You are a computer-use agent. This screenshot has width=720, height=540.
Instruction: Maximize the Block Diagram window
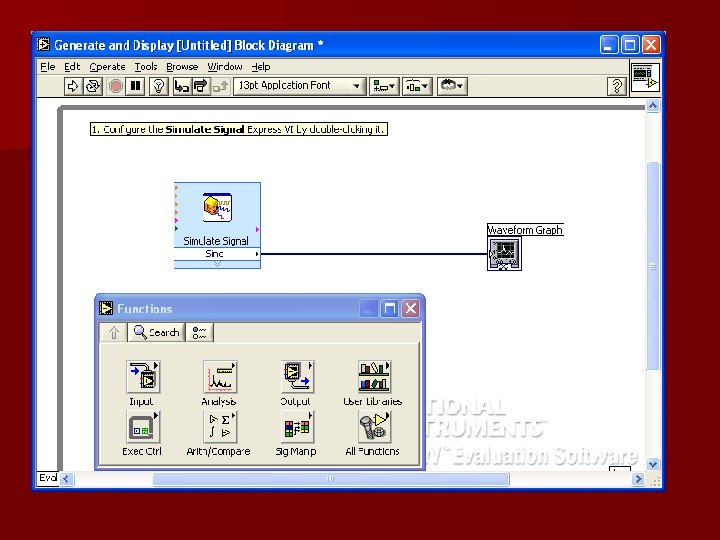(x=630, y=45)
